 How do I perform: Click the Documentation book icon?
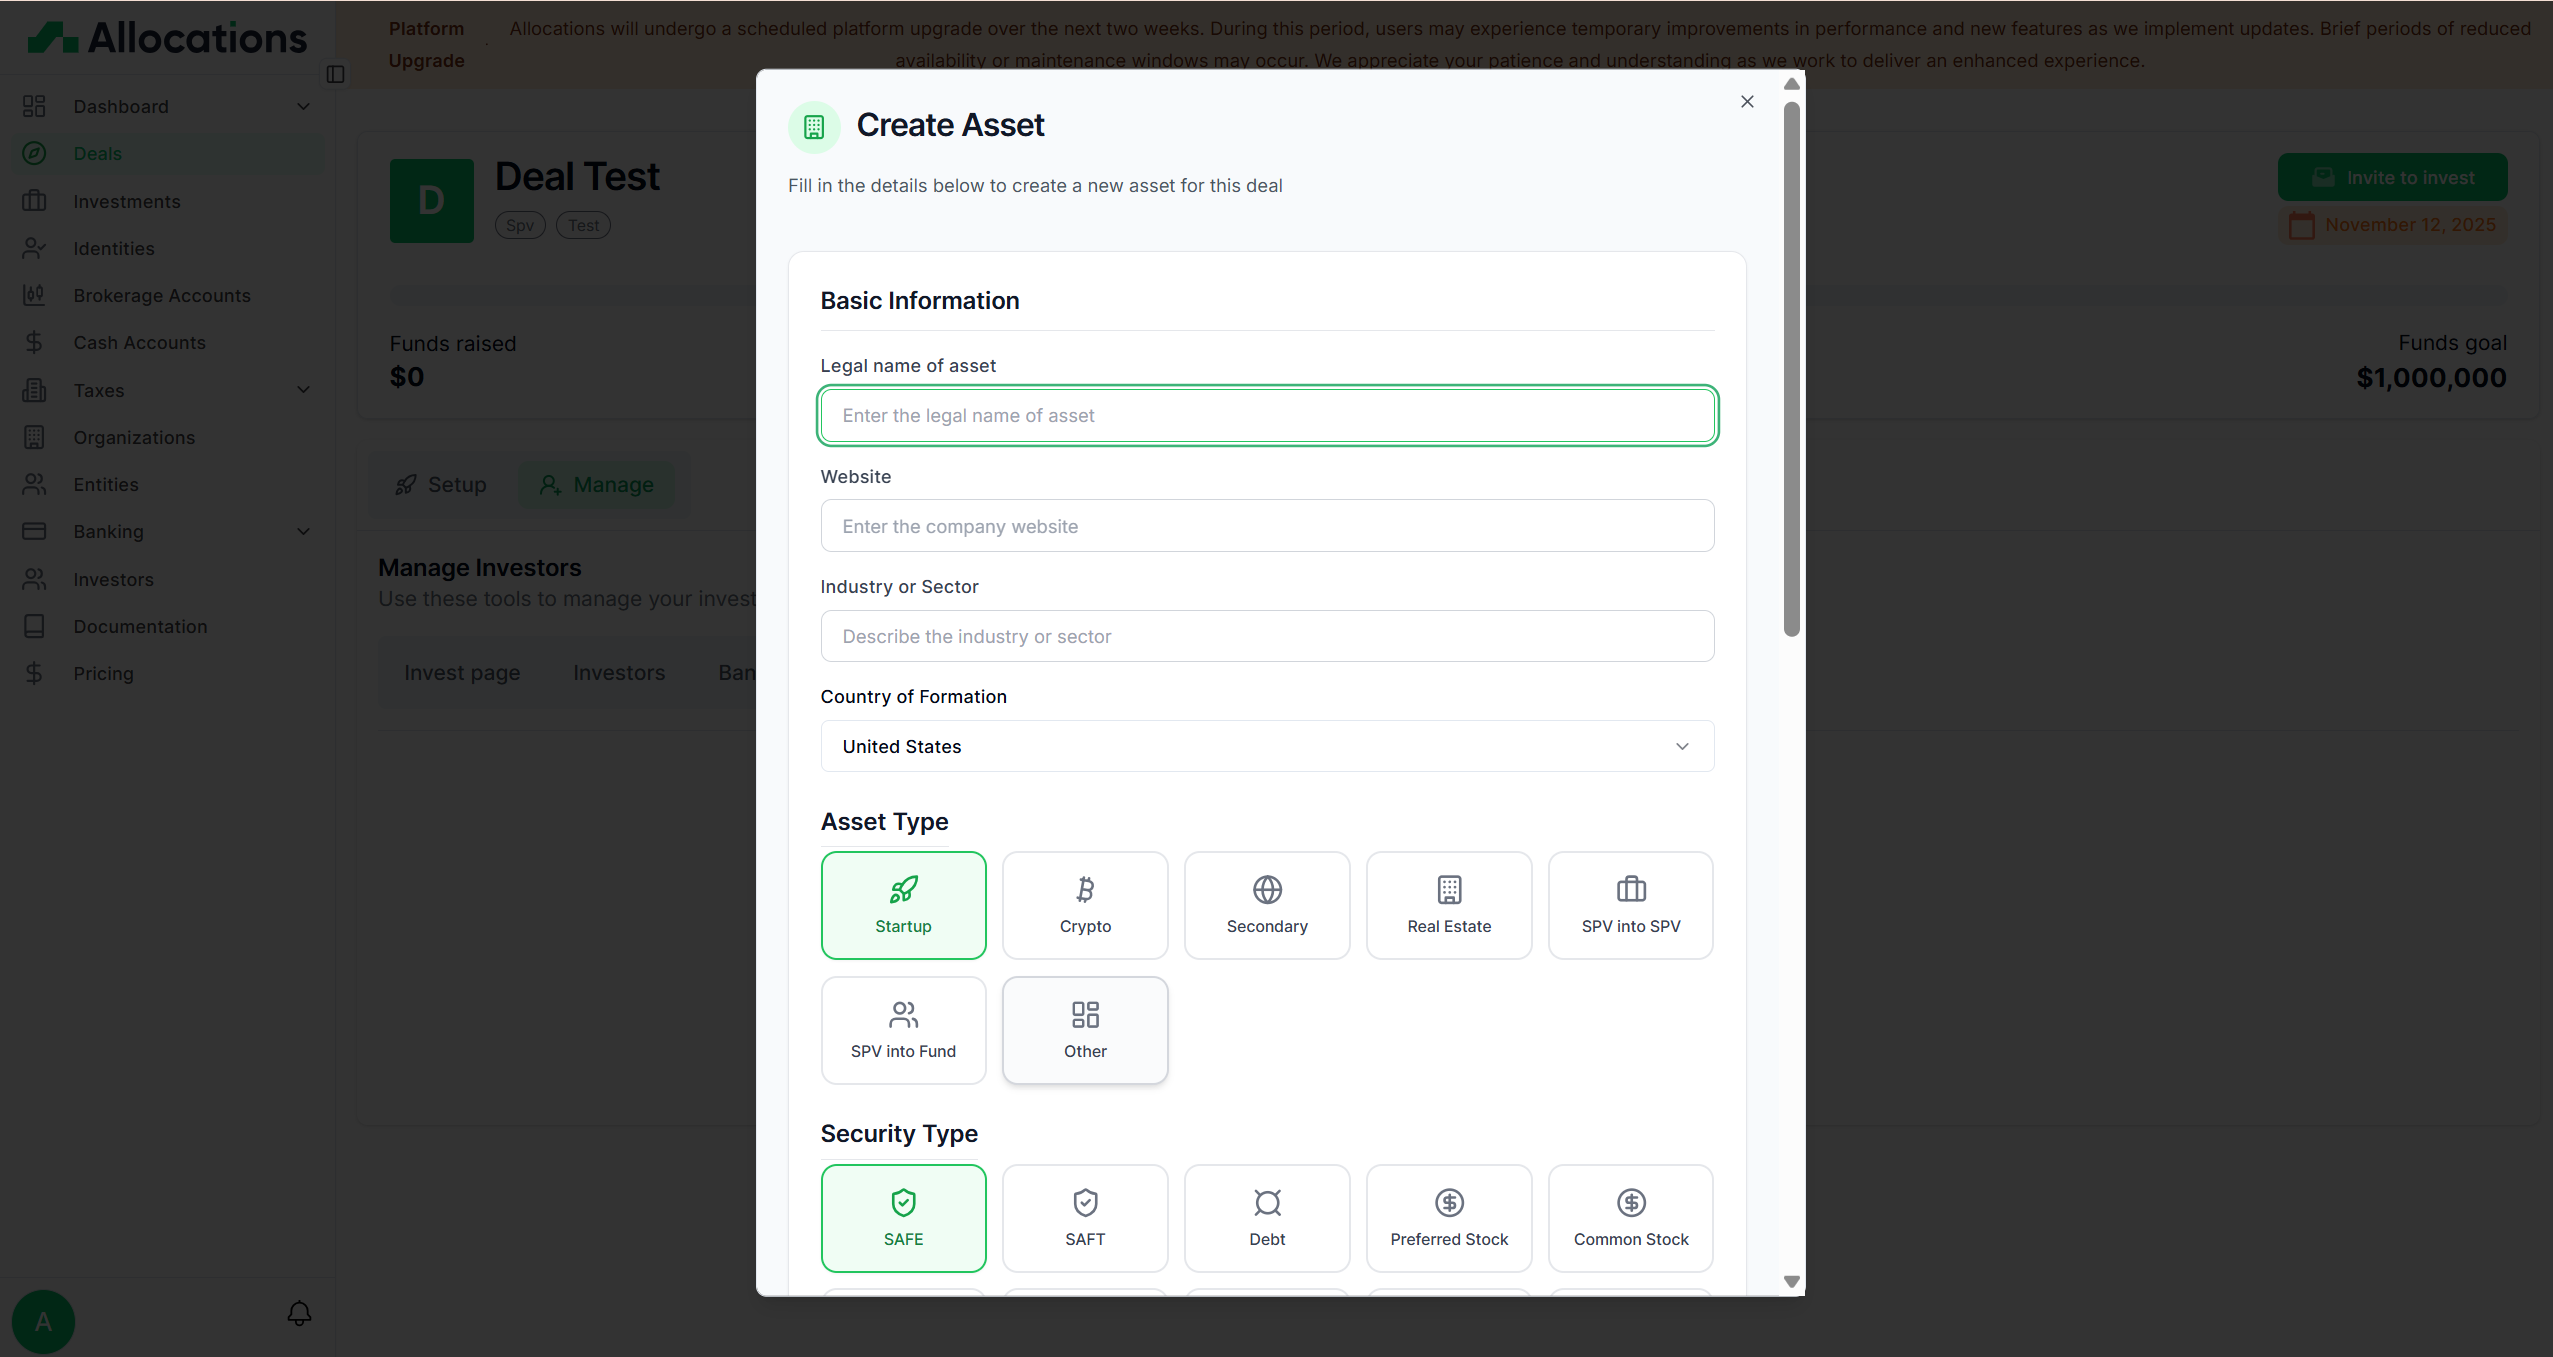click(34, 626)
